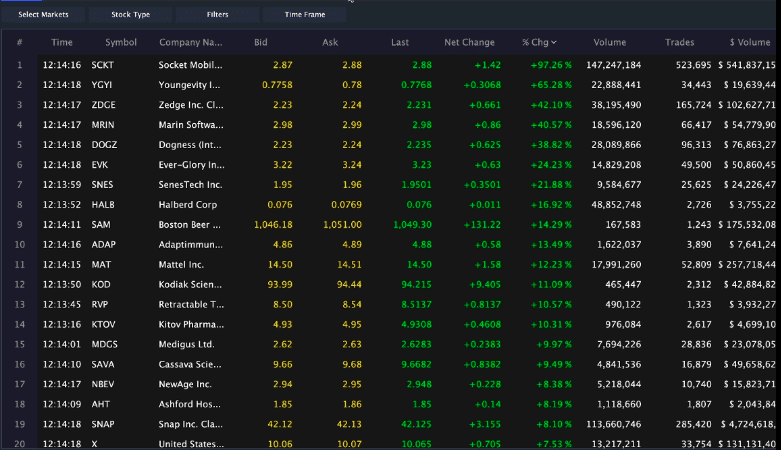Select the SCKT symbol
The width and height of the screenshot is (781, 450).
pyautogui.click(x=103, y=65)
